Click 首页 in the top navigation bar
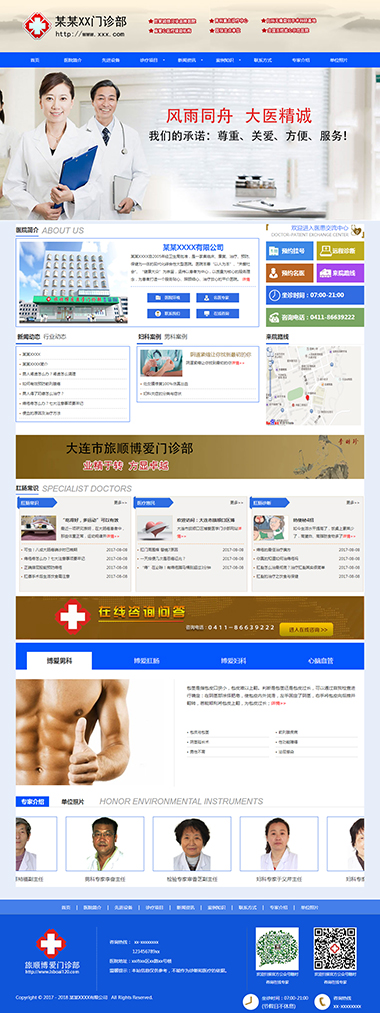Screen dimensions: 380x1013 tap(35, 59)
